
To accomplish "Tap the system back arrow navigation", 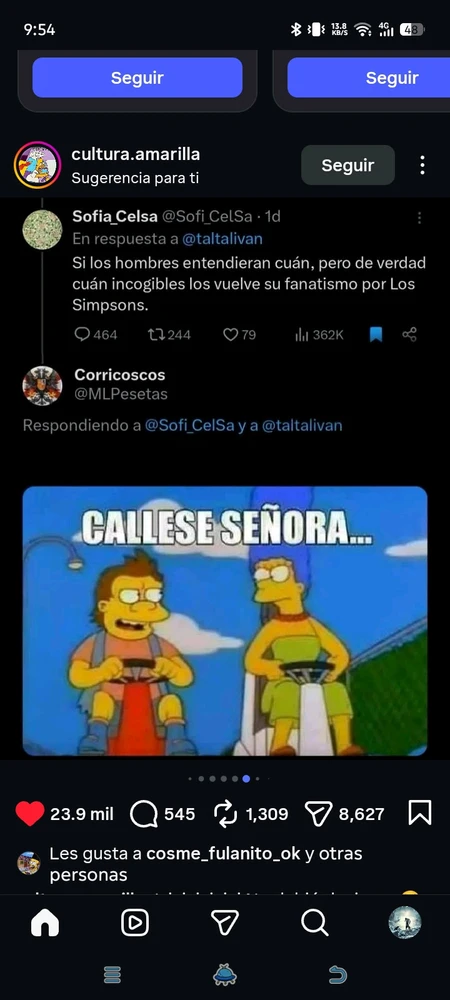I will coord(337,974).
